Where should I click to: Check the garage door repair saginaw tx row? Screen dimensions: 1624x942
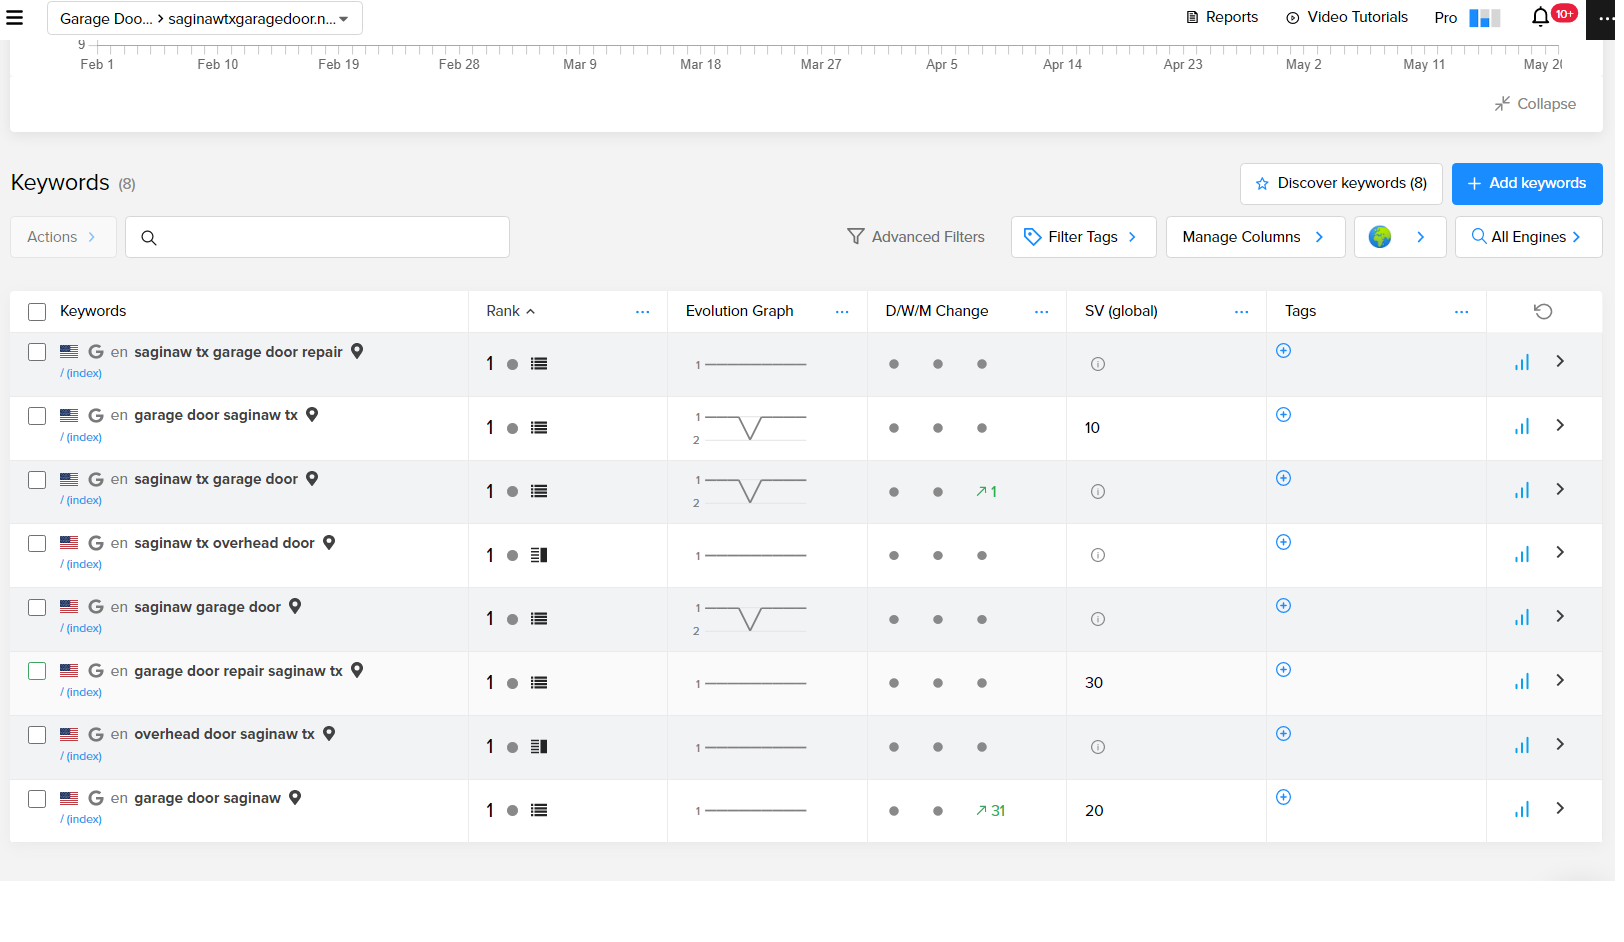pos(37,671)
